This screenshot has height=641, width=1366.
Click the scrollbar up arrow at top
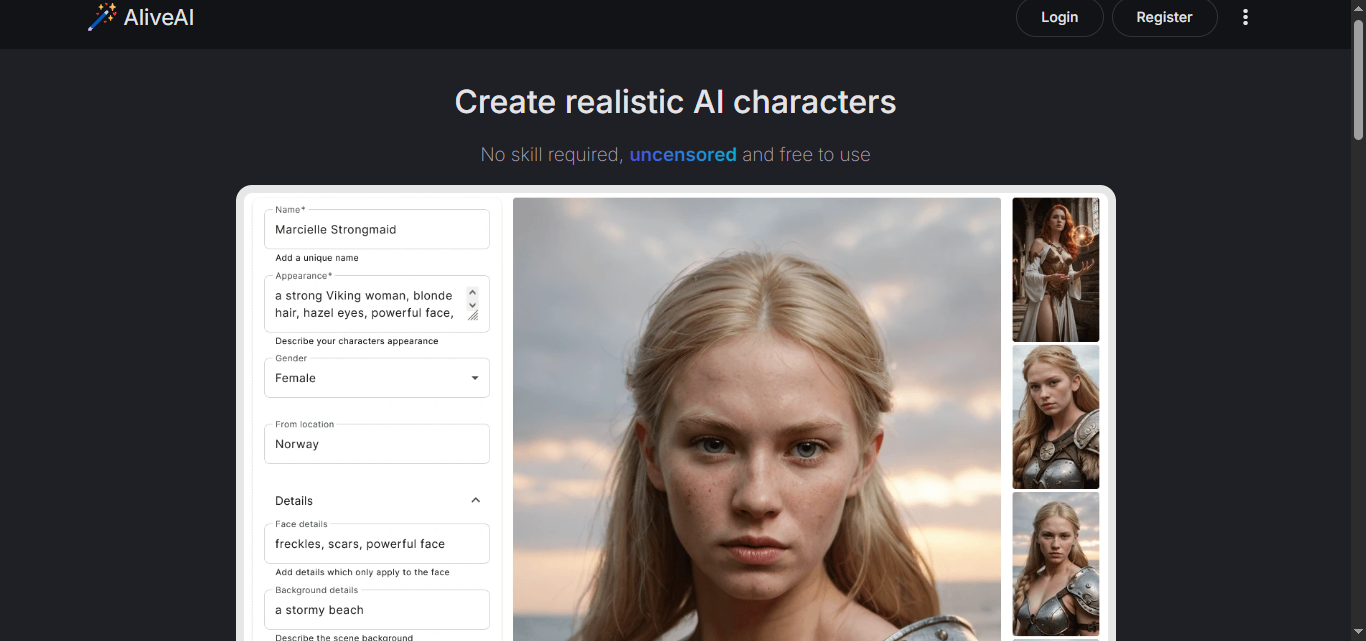tap(1358, 8)
